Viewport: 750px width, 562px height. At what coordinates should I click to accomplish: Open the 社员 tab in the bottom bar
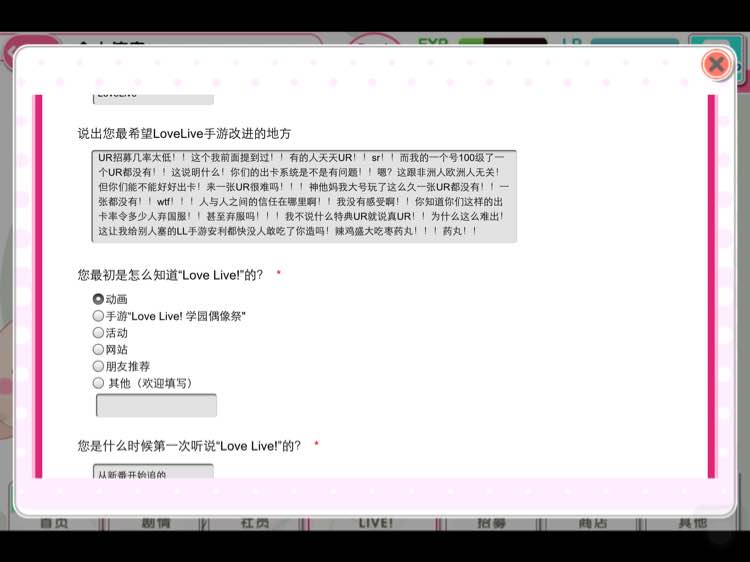pos(254,523)
